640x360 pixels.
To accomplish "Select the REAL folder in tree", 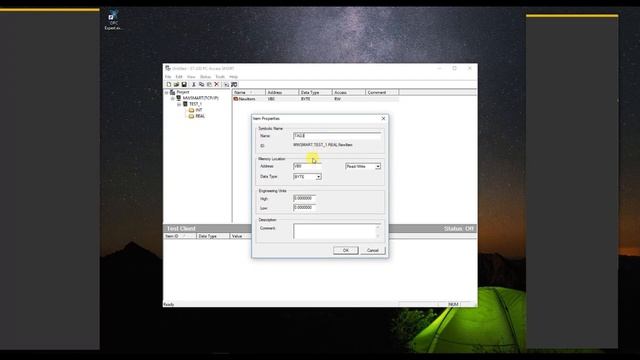I will click(x=197, y=116).
